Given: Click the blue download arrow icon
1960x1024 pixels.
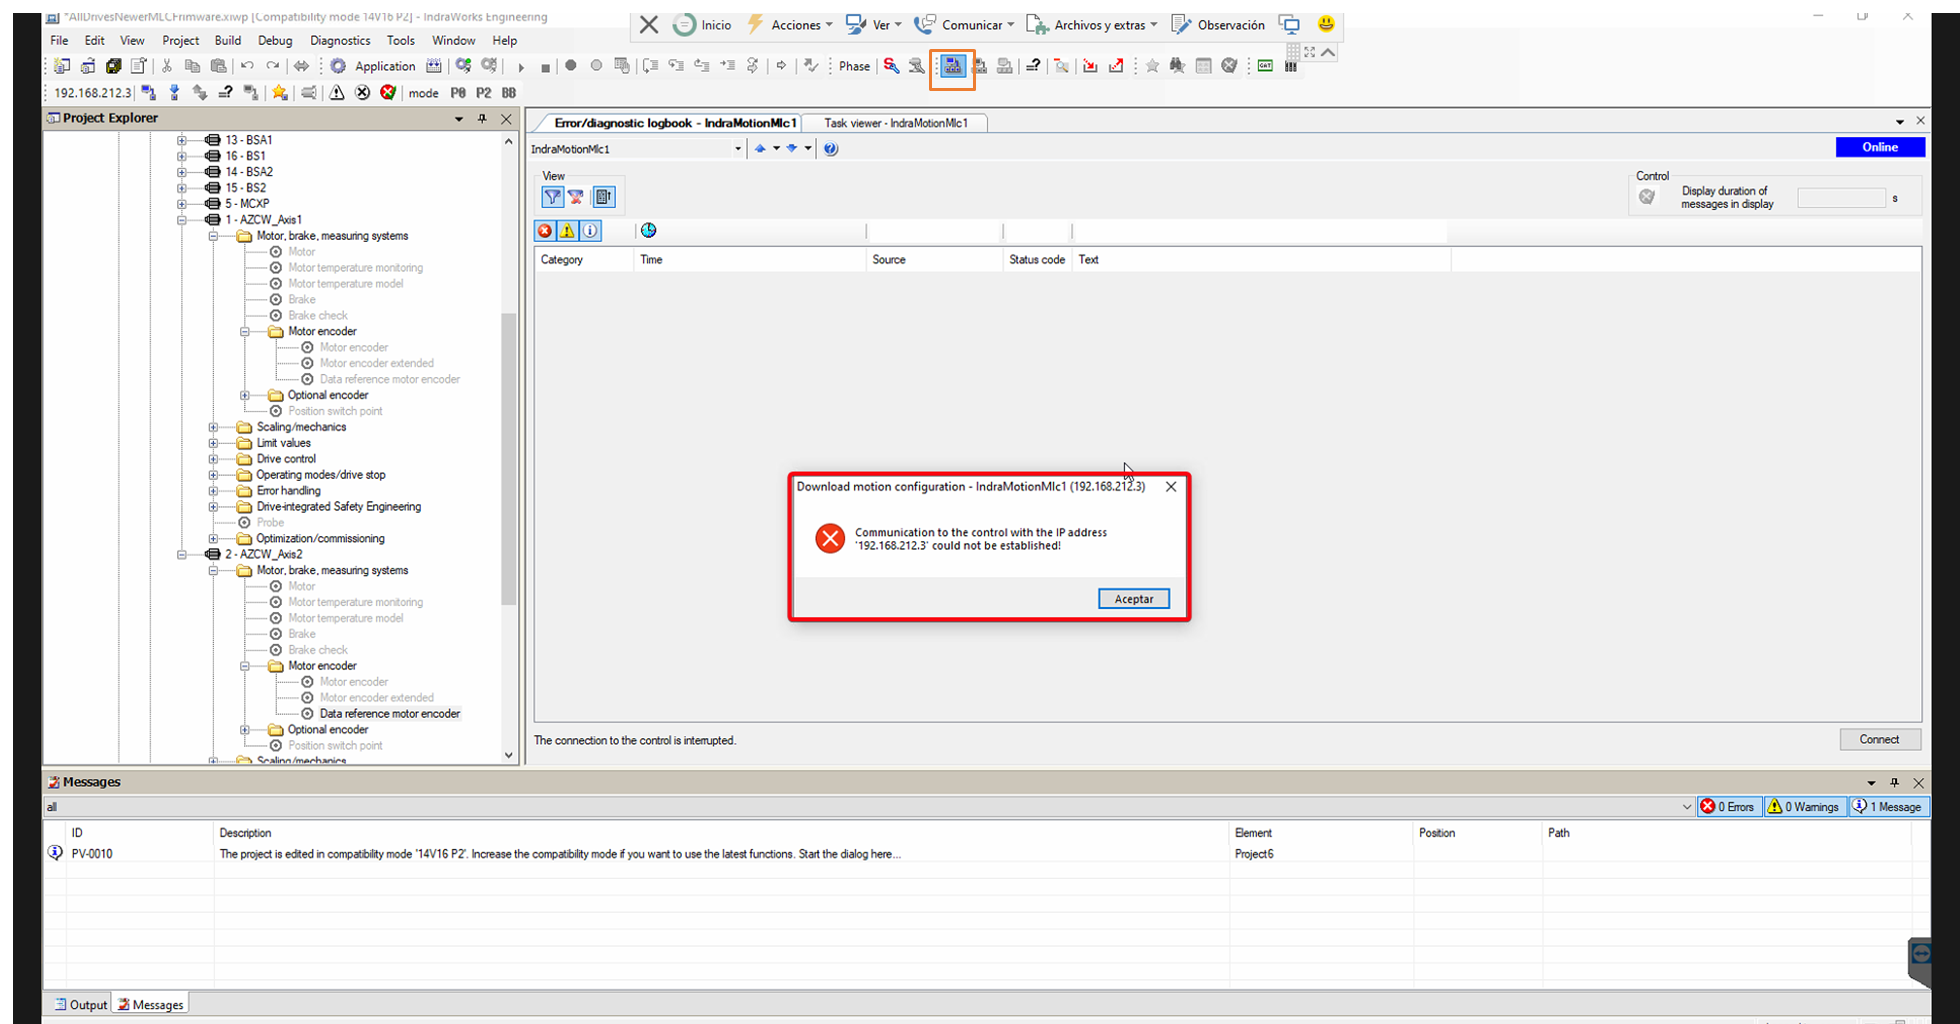Looking at the screenshot, I should tap(174, 93).
